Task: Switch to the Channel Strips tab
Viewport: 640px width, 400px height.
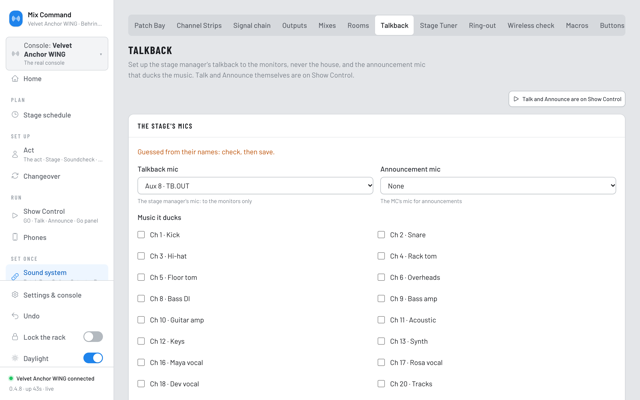Action: [x=199, y=25]
